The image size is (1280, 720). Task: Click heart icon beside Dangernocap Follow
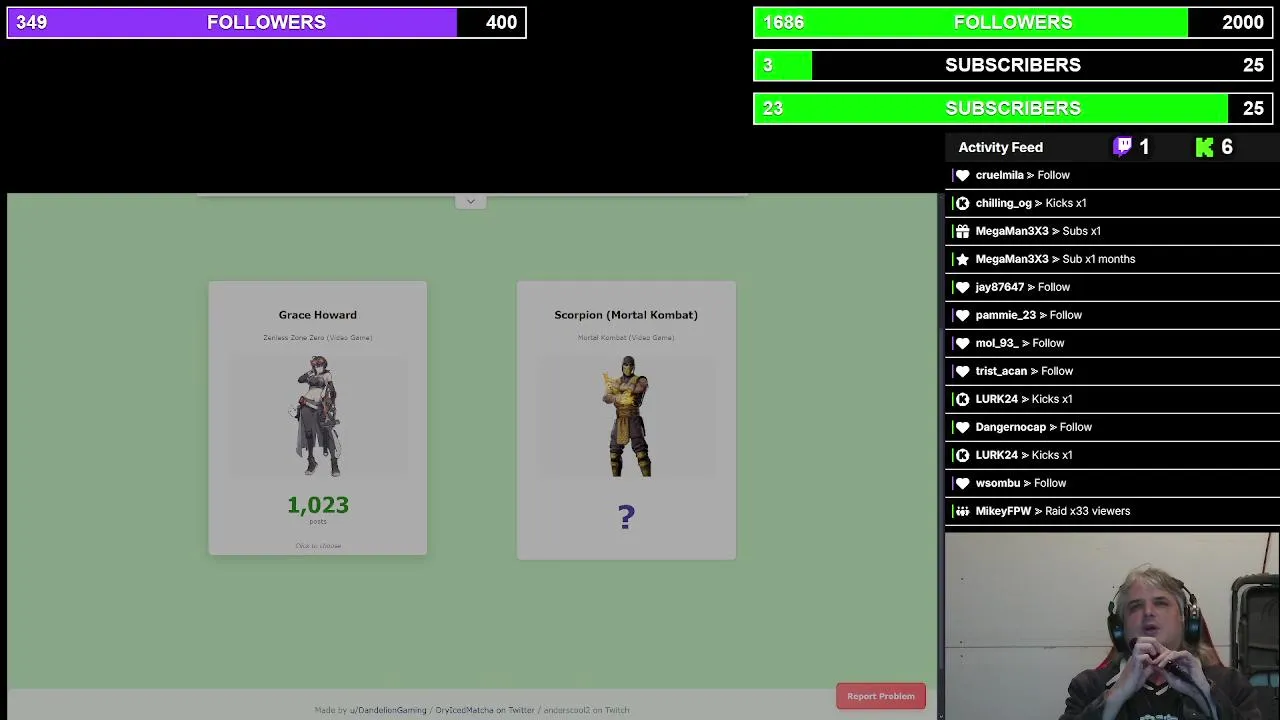[962, 427]
